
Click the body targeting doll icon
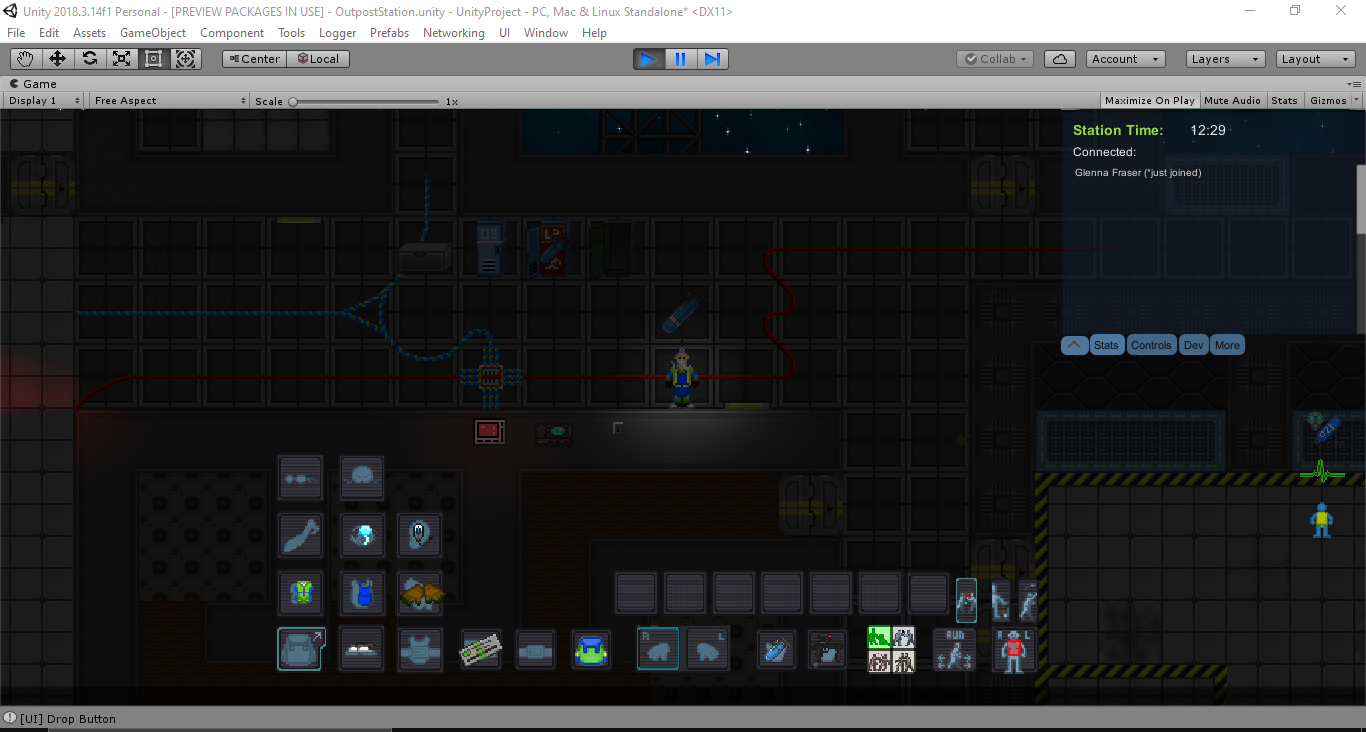pos(1013,649)
